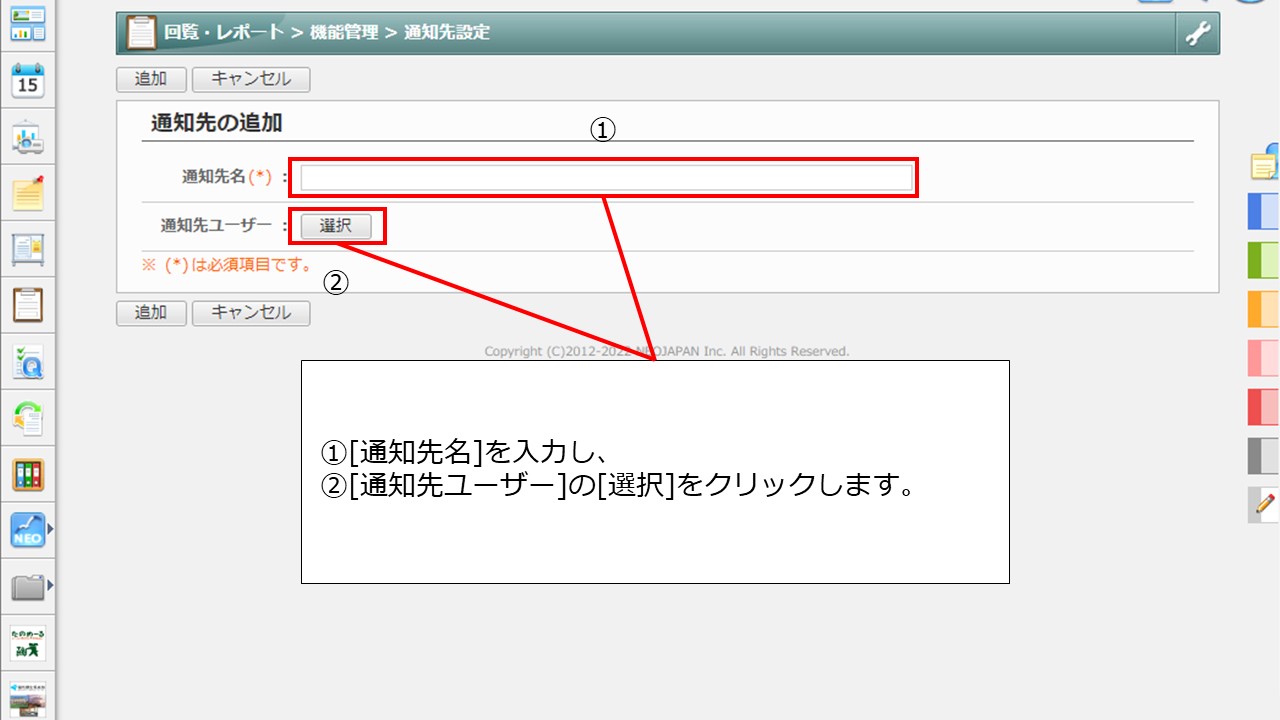Open the brown clipboard sidebar icon
This screenshot has height=720, width=1280.
[x=28, y=304]
